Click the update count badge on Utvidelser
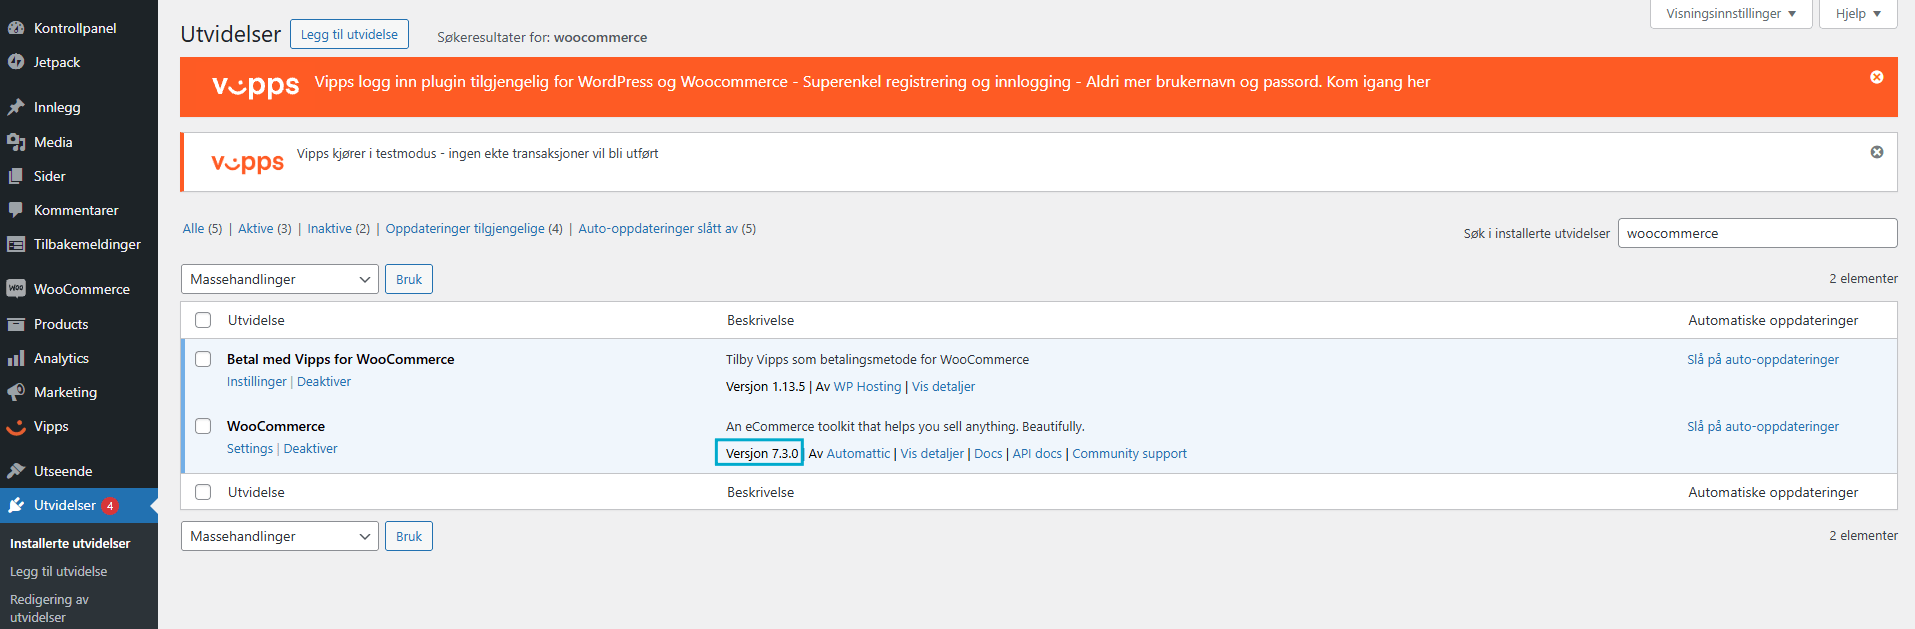 110,506
